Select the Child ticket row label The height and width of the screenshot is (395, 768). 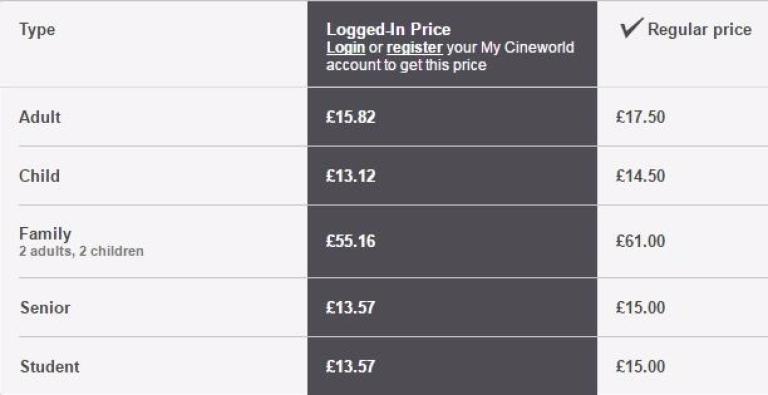[39, 176]
